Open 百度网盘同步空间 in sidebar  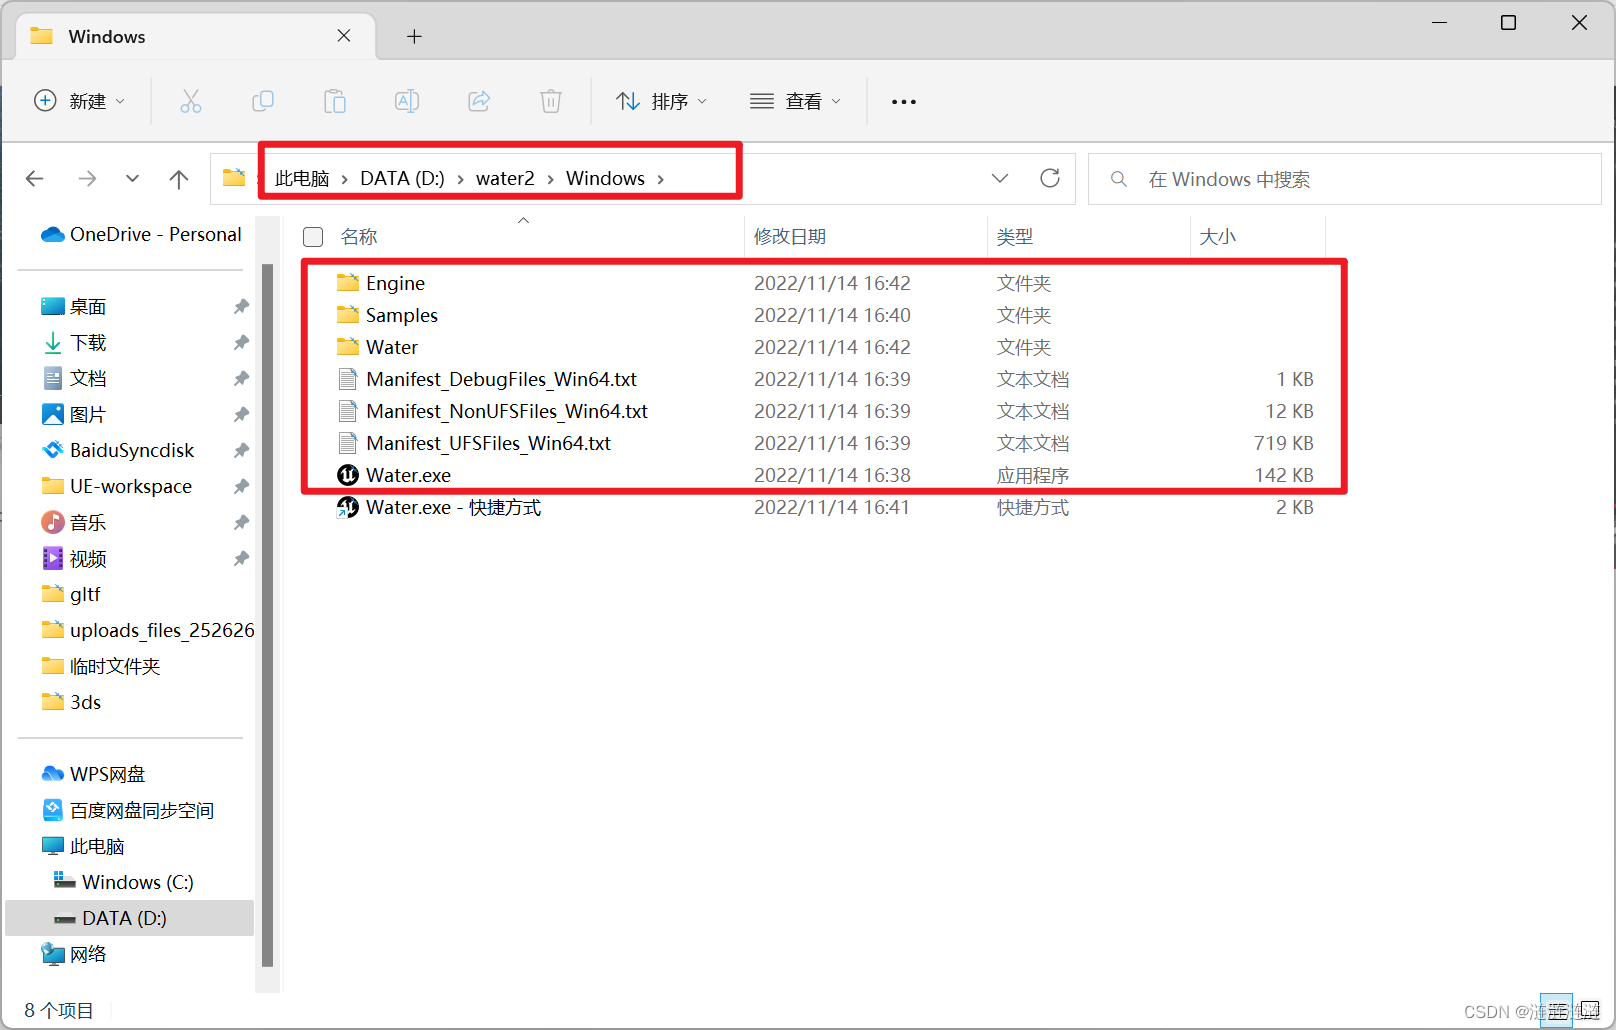[x=128, y=810]
